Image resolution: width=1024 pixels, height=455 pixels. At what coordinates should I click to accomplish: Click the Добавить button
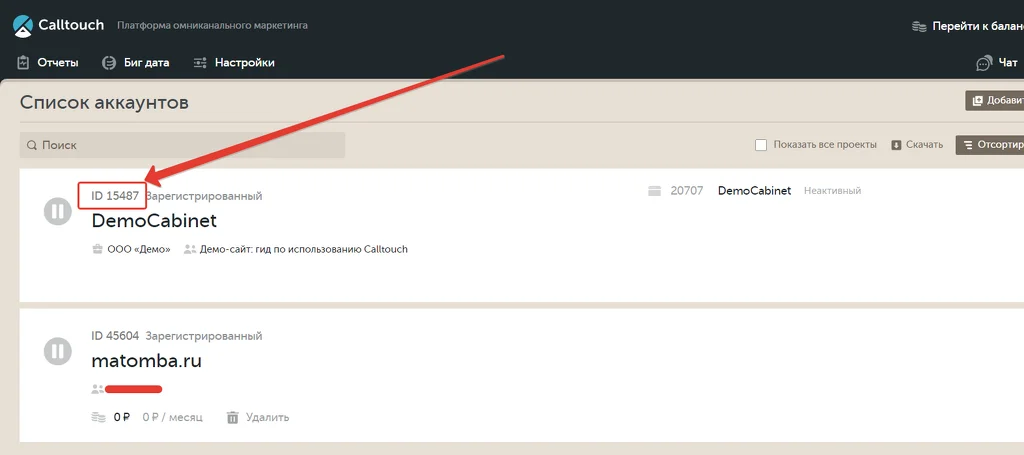(995, 101)
